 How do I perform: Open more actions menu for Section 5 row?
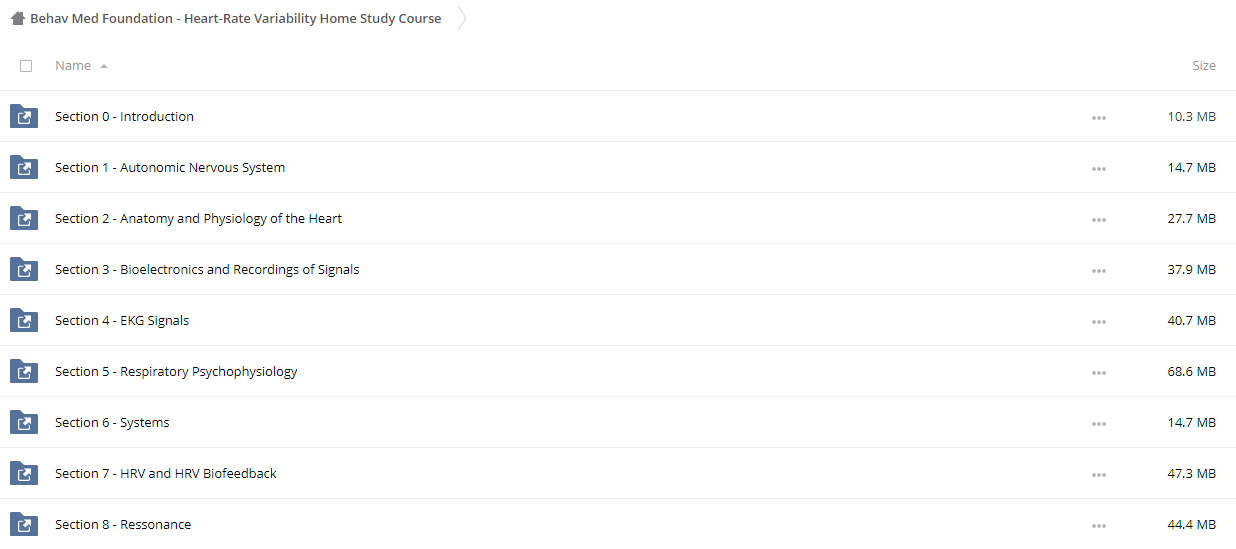[x=1099, y=372]
